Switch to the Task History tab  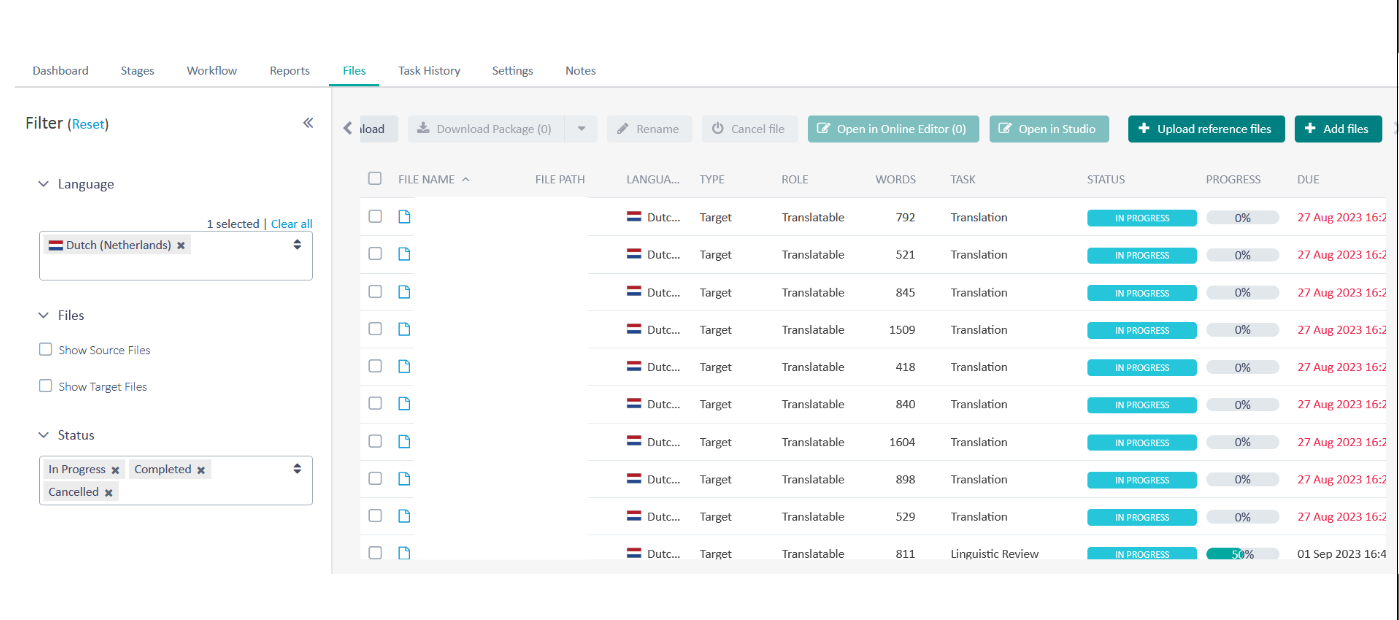429,70
